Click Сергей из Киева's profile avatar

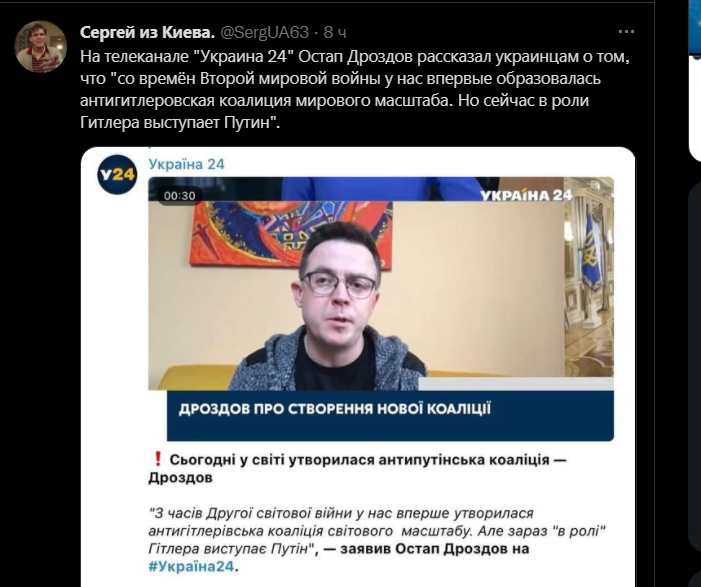[41, 46]
